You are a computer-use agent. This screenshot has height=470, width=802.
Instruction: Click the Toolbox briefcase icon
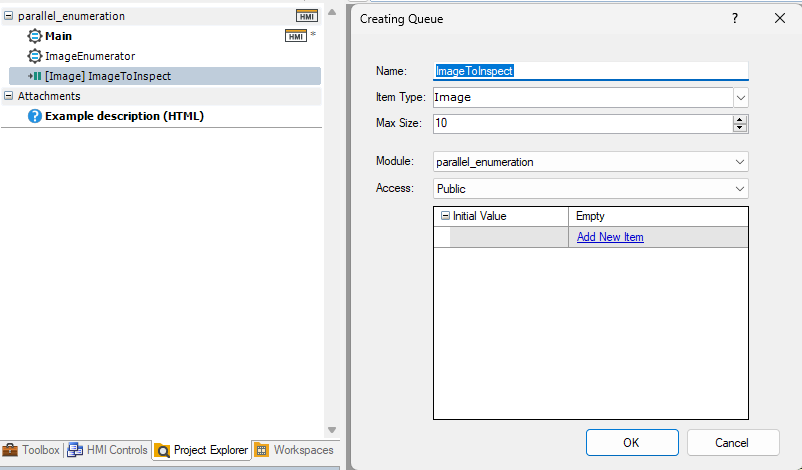point(10,450)
